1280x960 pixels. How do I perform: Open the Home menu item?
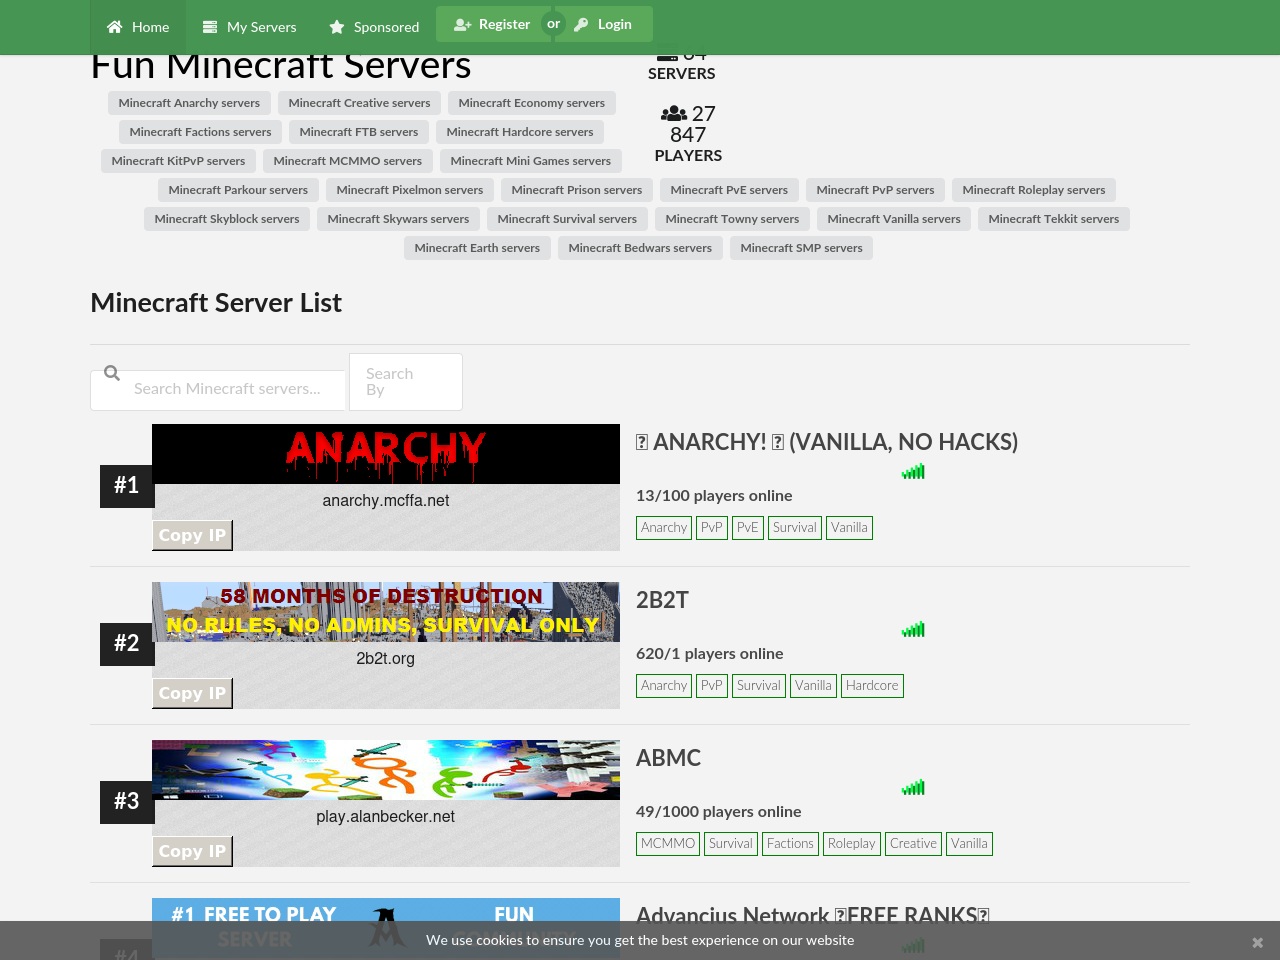click(138, 27)
